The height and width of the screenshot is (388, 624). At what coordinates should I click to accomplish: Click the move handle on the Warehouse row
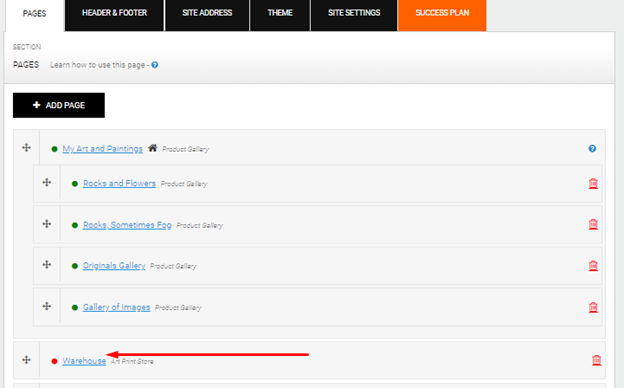[x=26, y=360]
